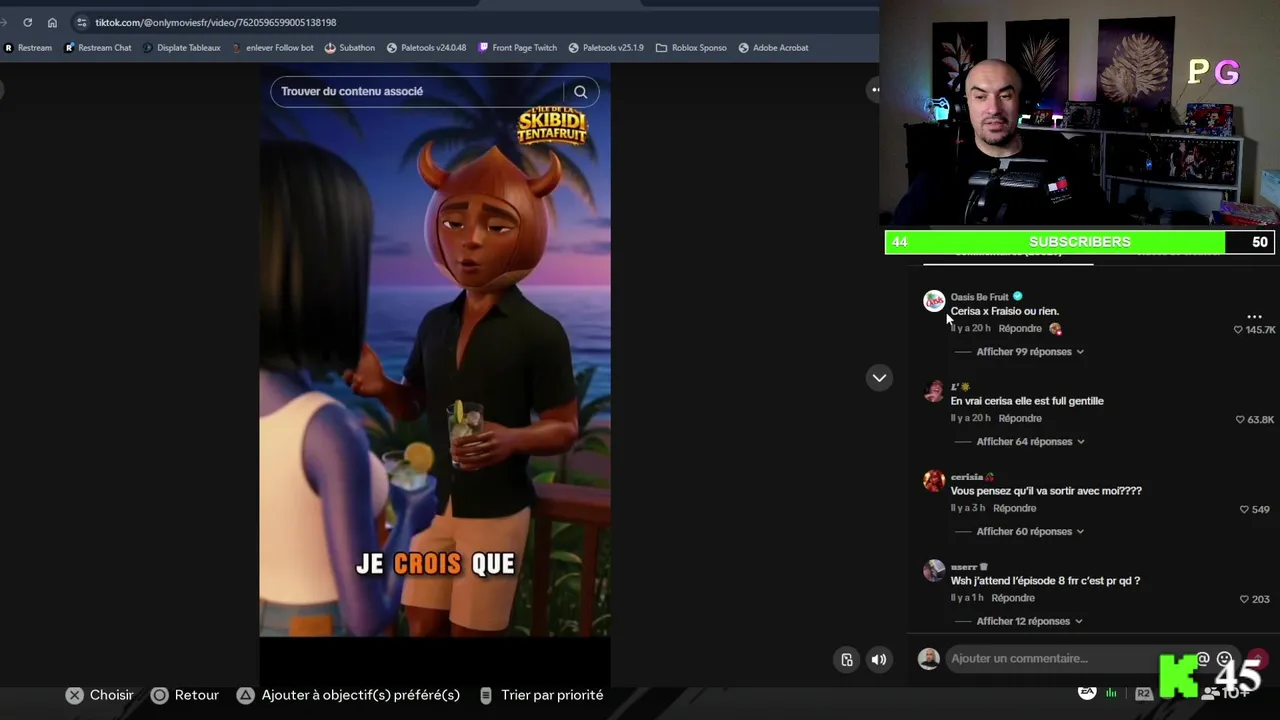Reply to the épisode 8 comment
Image resolution: width=1280 pixels, height=720 pixels.
pyautogui.click(x=1013, y=598)
